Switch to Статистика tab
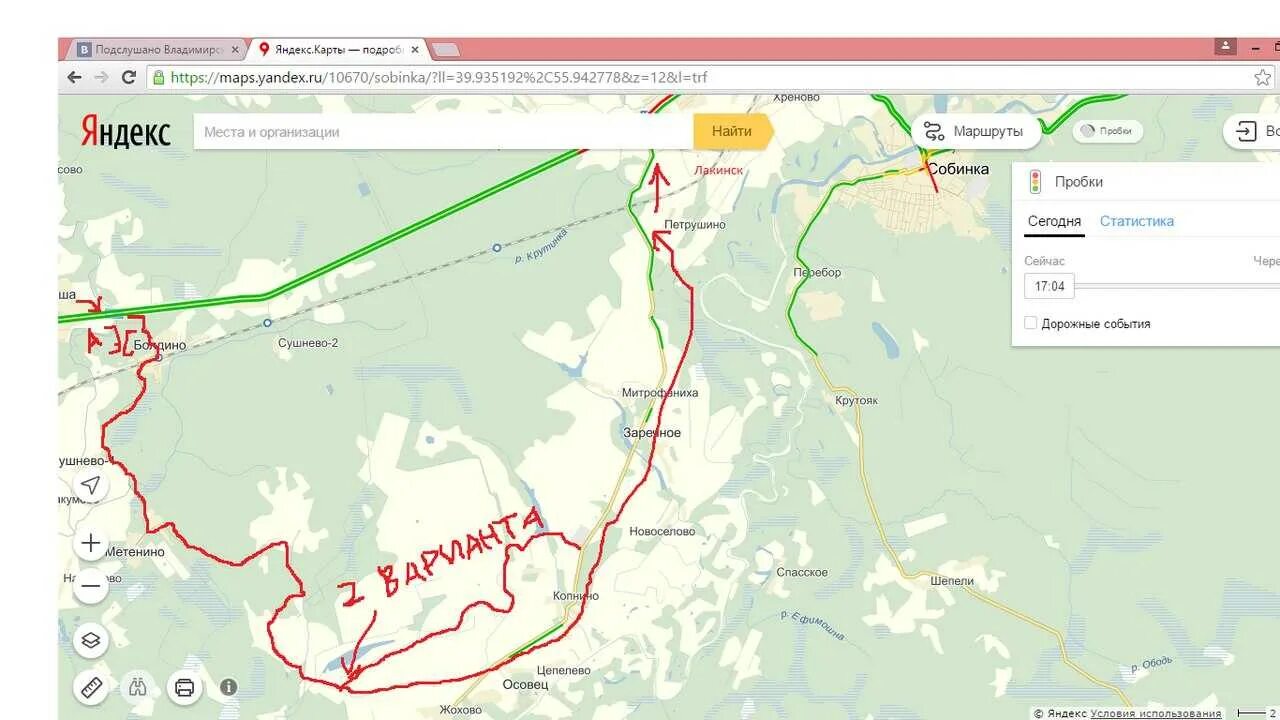Screen dimensions: 1280x720 click(x=1137, y=221)
